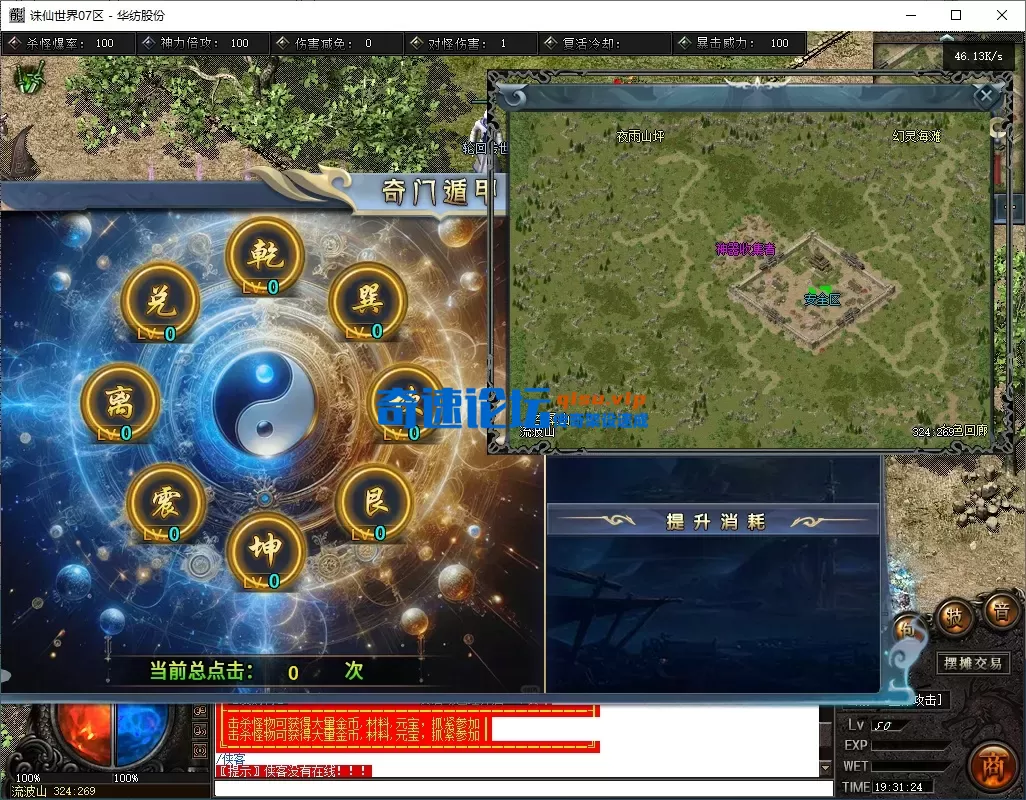Click the 神秘收集者 NPC label on map
Image resolution: width=1026 pixels, height=800 pixels.
point(745,249)
